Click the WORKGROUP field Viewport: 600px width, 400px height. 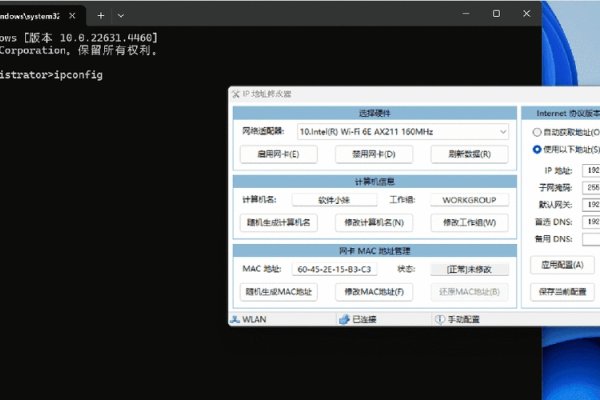470,200
